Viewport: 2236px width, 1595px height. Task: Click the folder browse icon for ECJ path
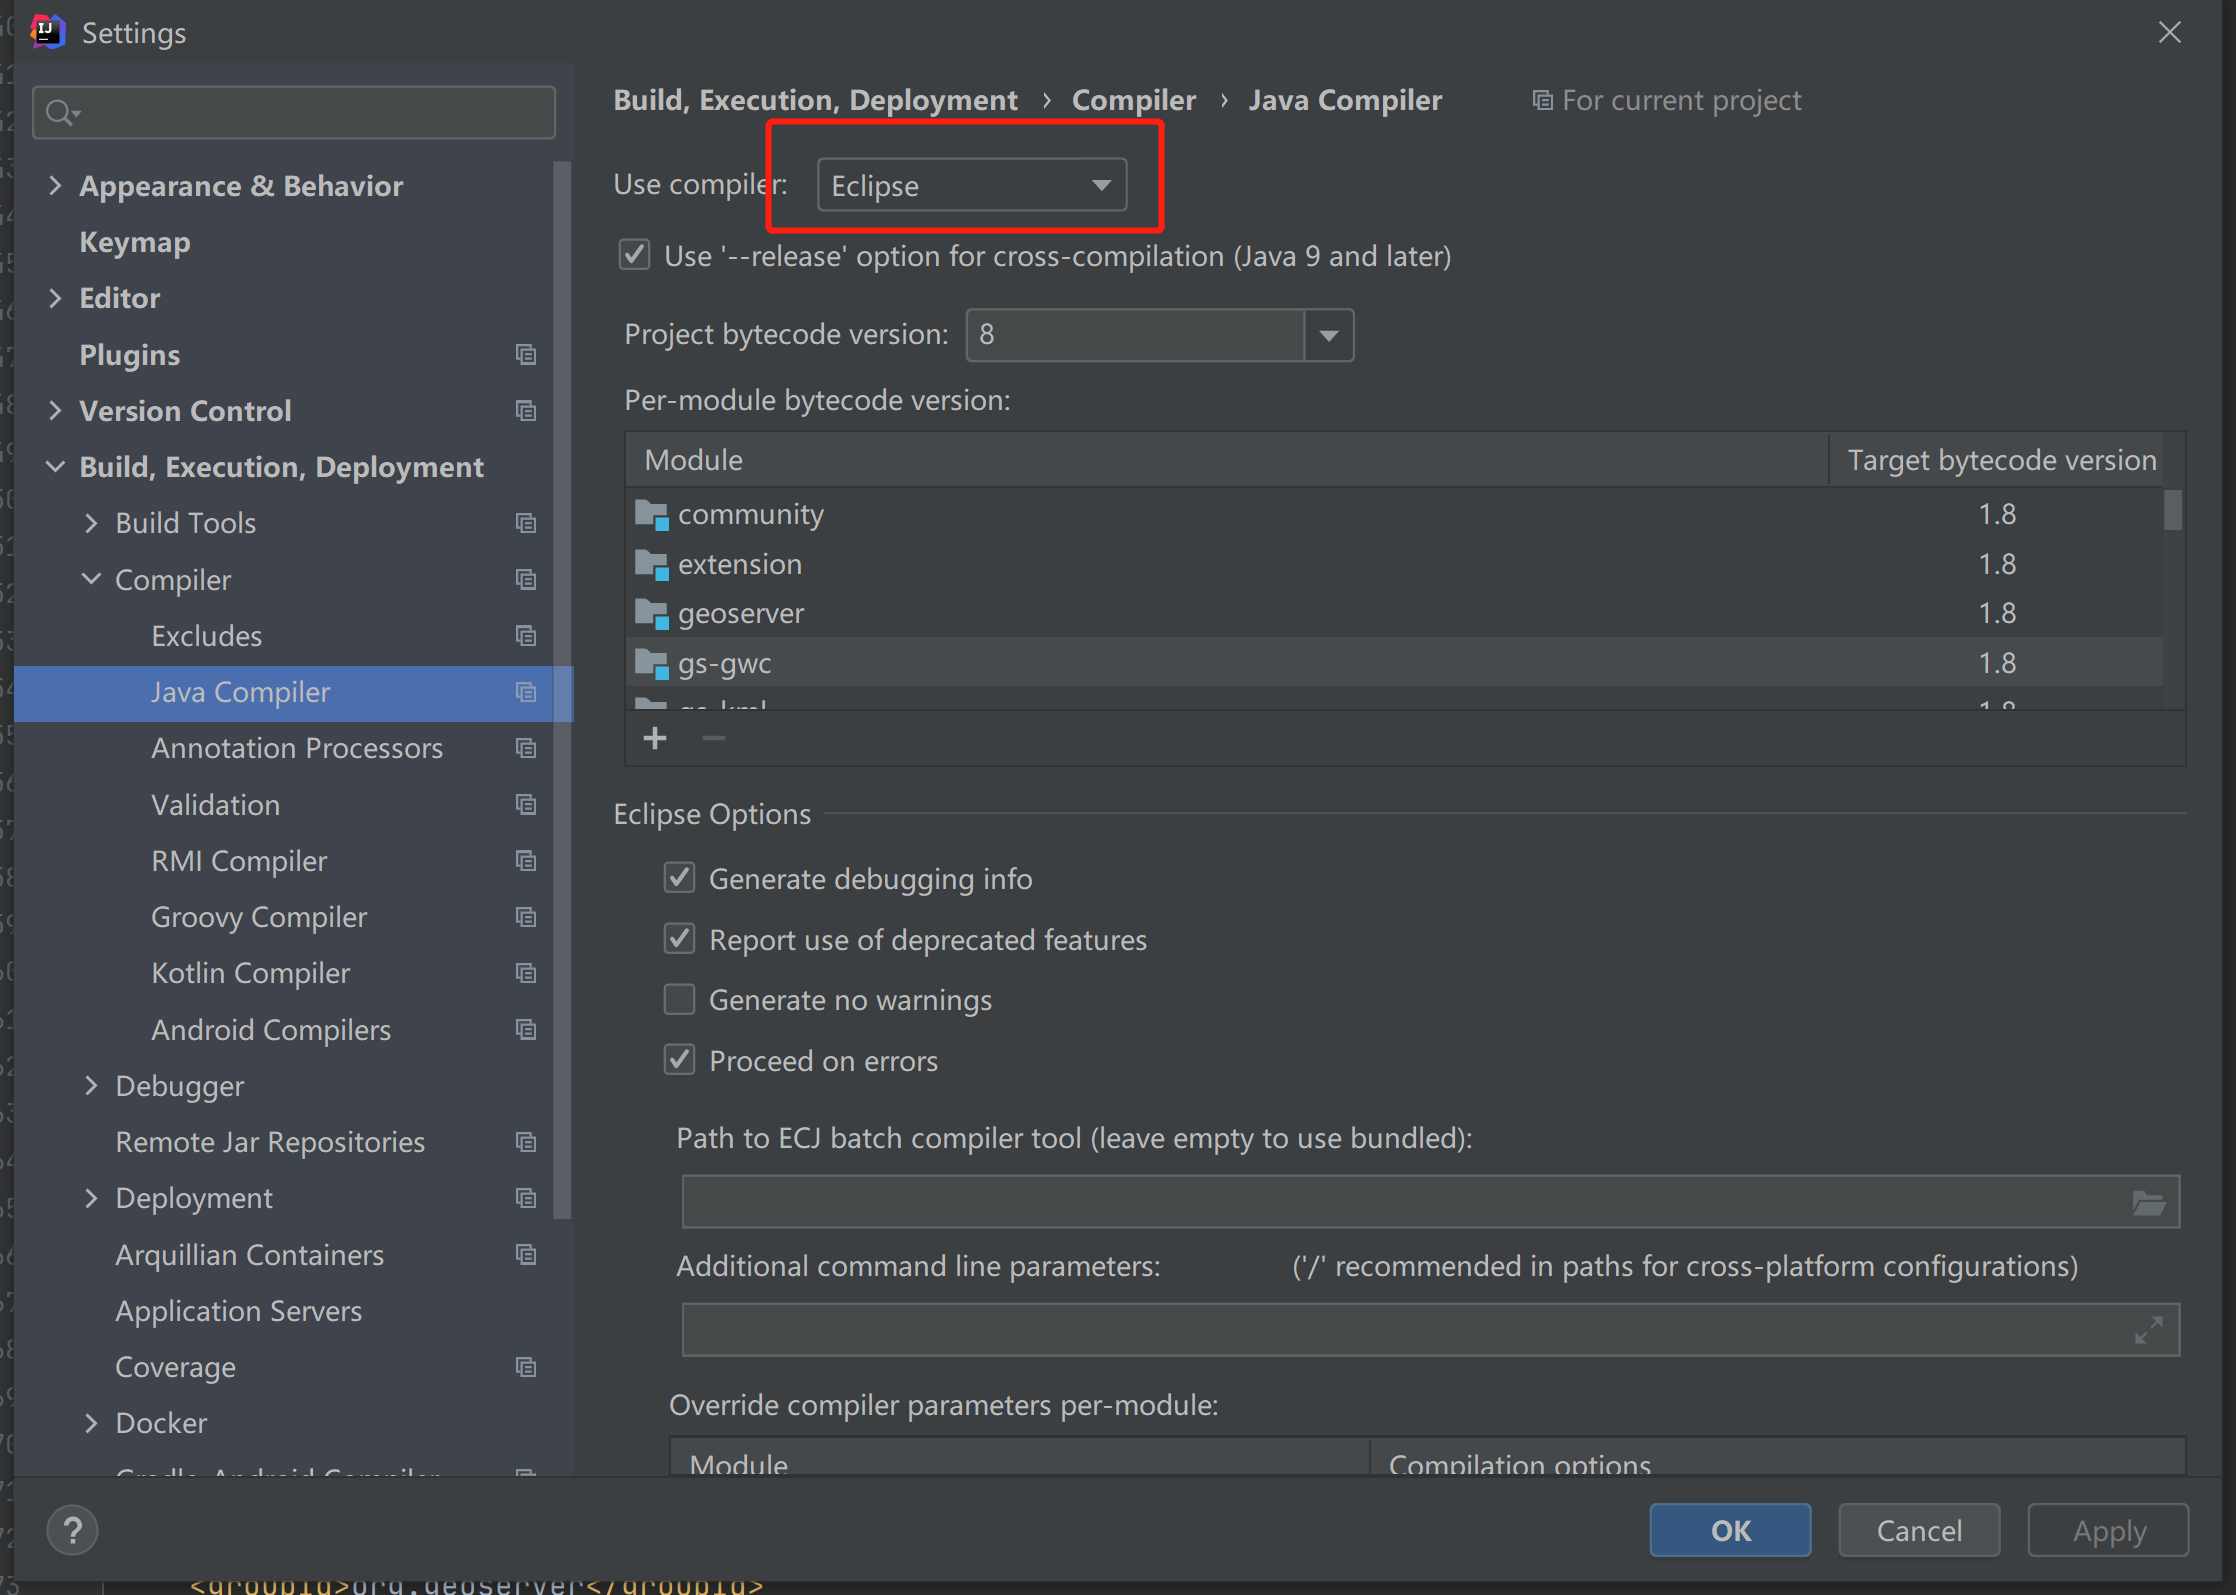point(2148,1202)
